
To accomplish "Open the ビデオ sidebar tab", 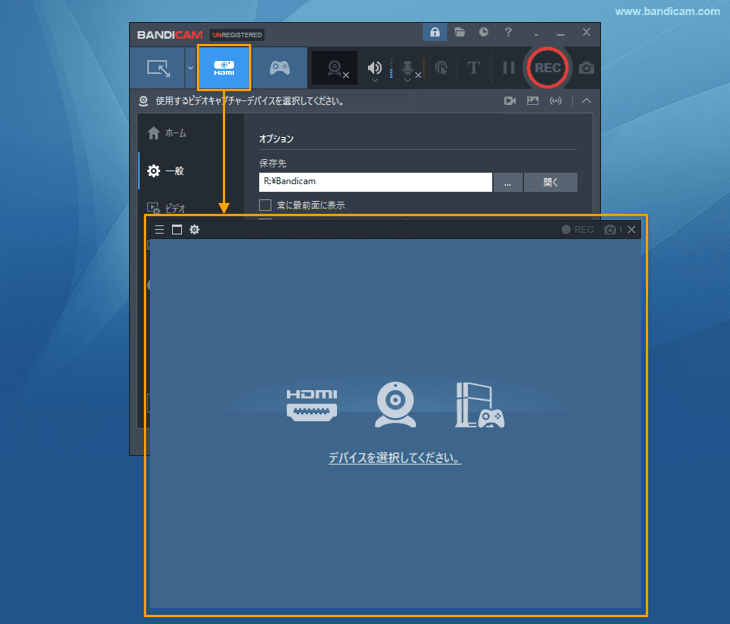I will point(166,208).
